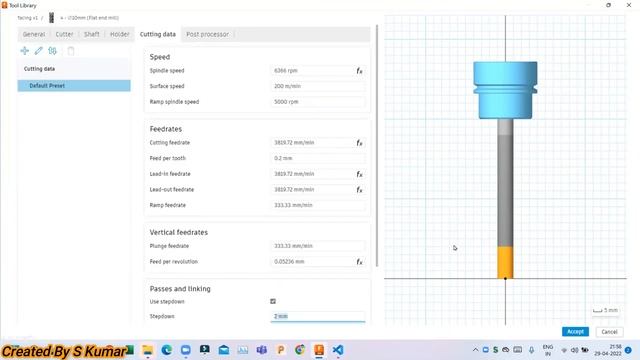Switch to the Shaft tab
This screenshot has width=640, height=360.
pos(91,34)
